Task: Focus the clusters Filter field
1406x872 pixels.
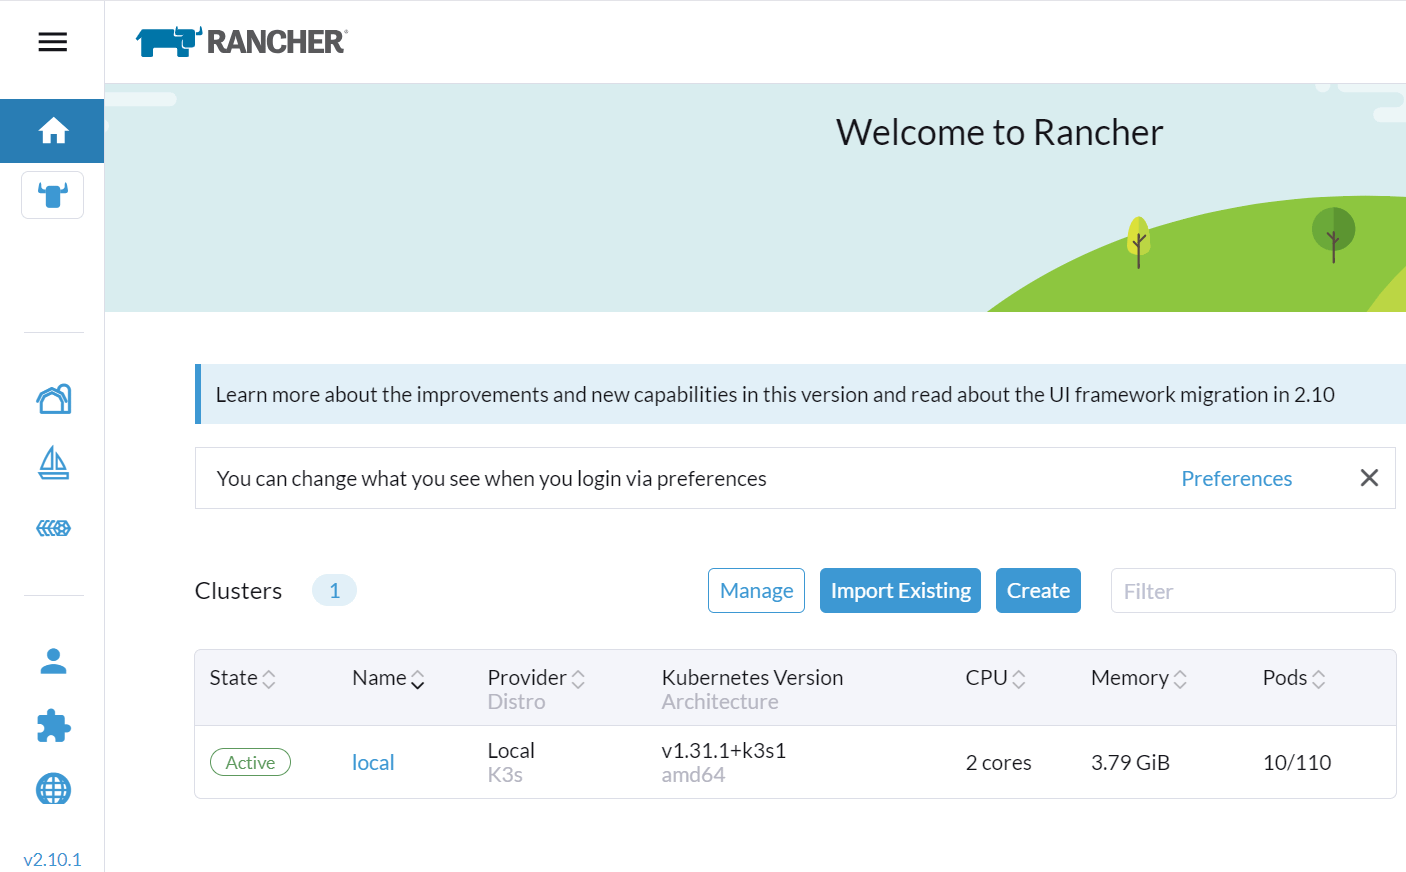Action: point(1253,591)
